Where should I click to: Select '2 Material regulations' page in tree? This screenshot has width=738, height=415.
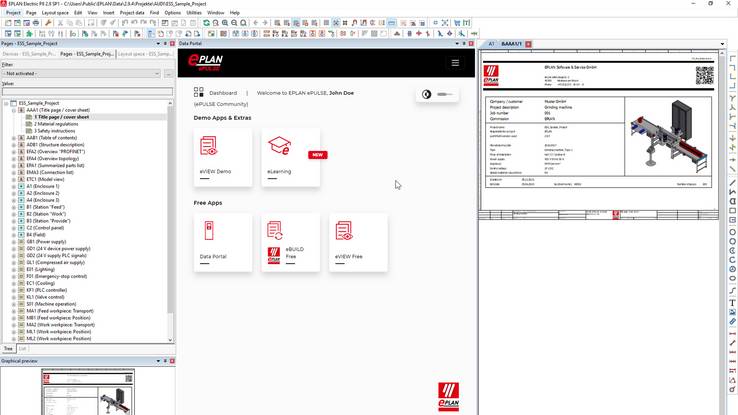point(56,124)
